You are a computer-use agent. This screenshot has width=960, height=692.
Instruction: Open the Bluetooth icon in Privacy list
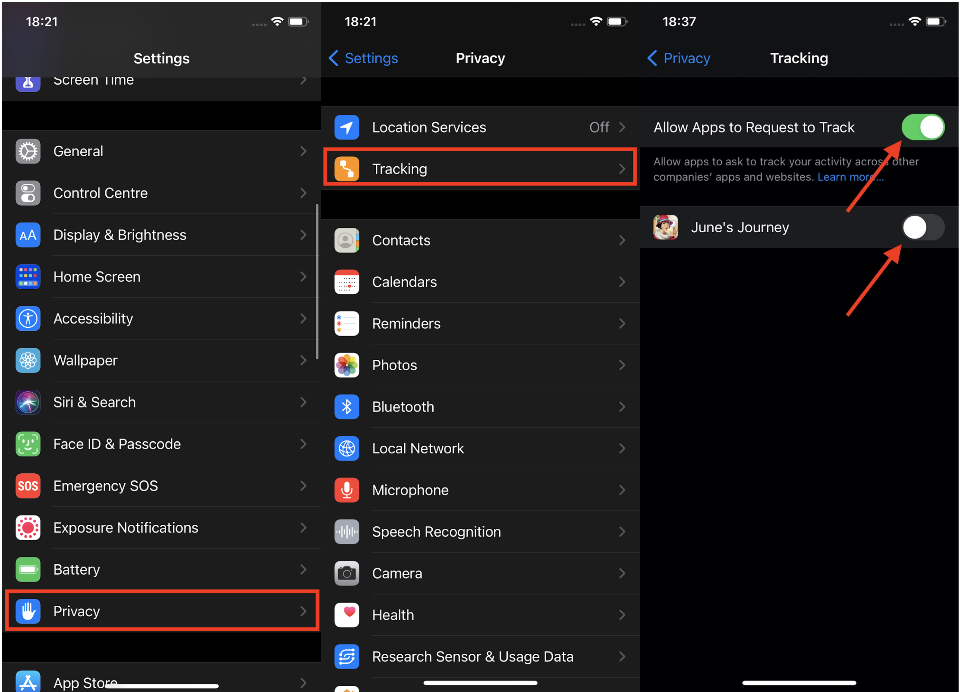347,407
